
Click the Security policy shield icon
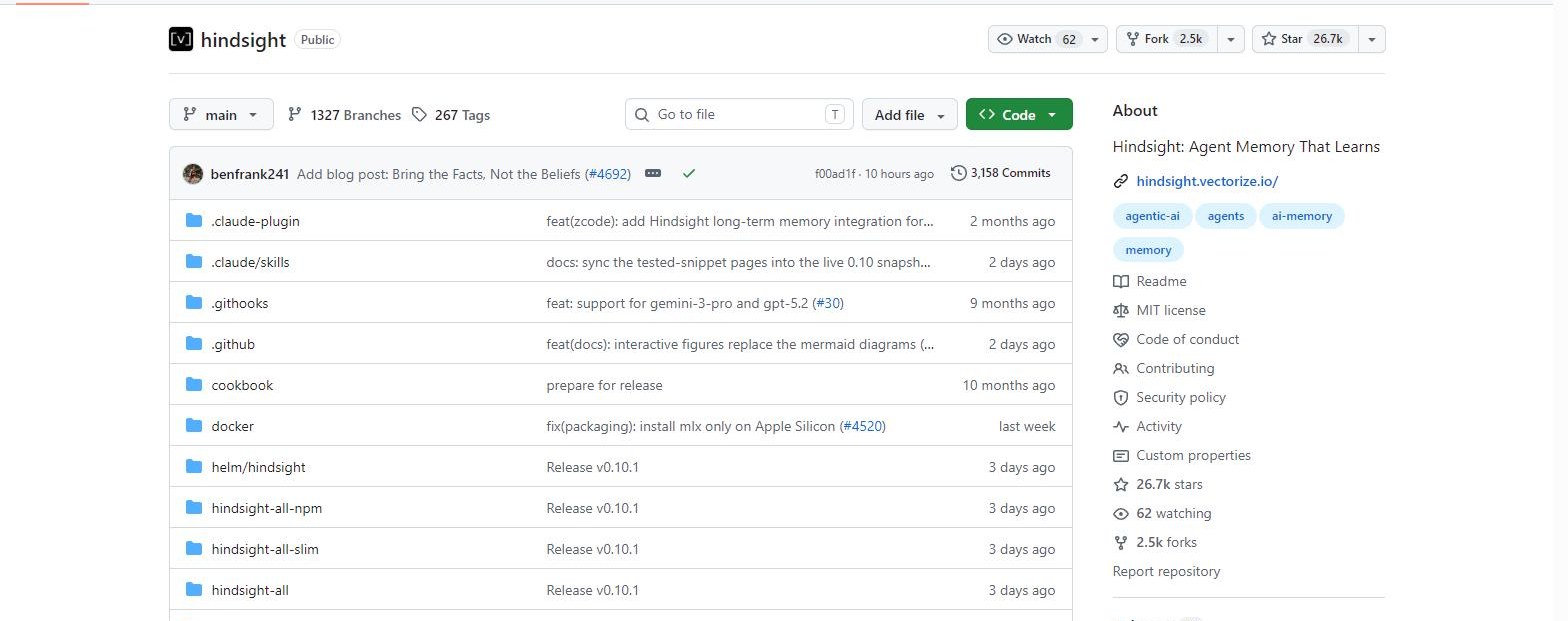[1121, 398]
